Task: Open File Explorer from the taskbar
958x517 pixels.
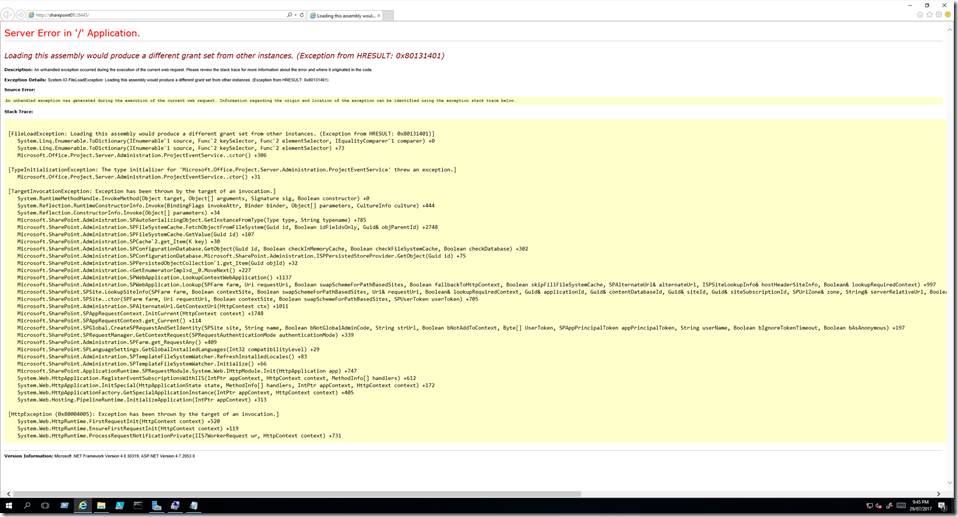Action: click(101, 506)
